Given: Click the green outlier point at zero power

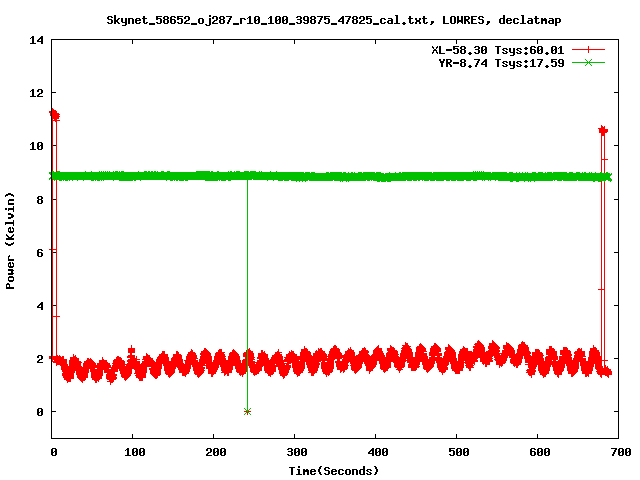Looking at the screenshot, I should (247, 411).
